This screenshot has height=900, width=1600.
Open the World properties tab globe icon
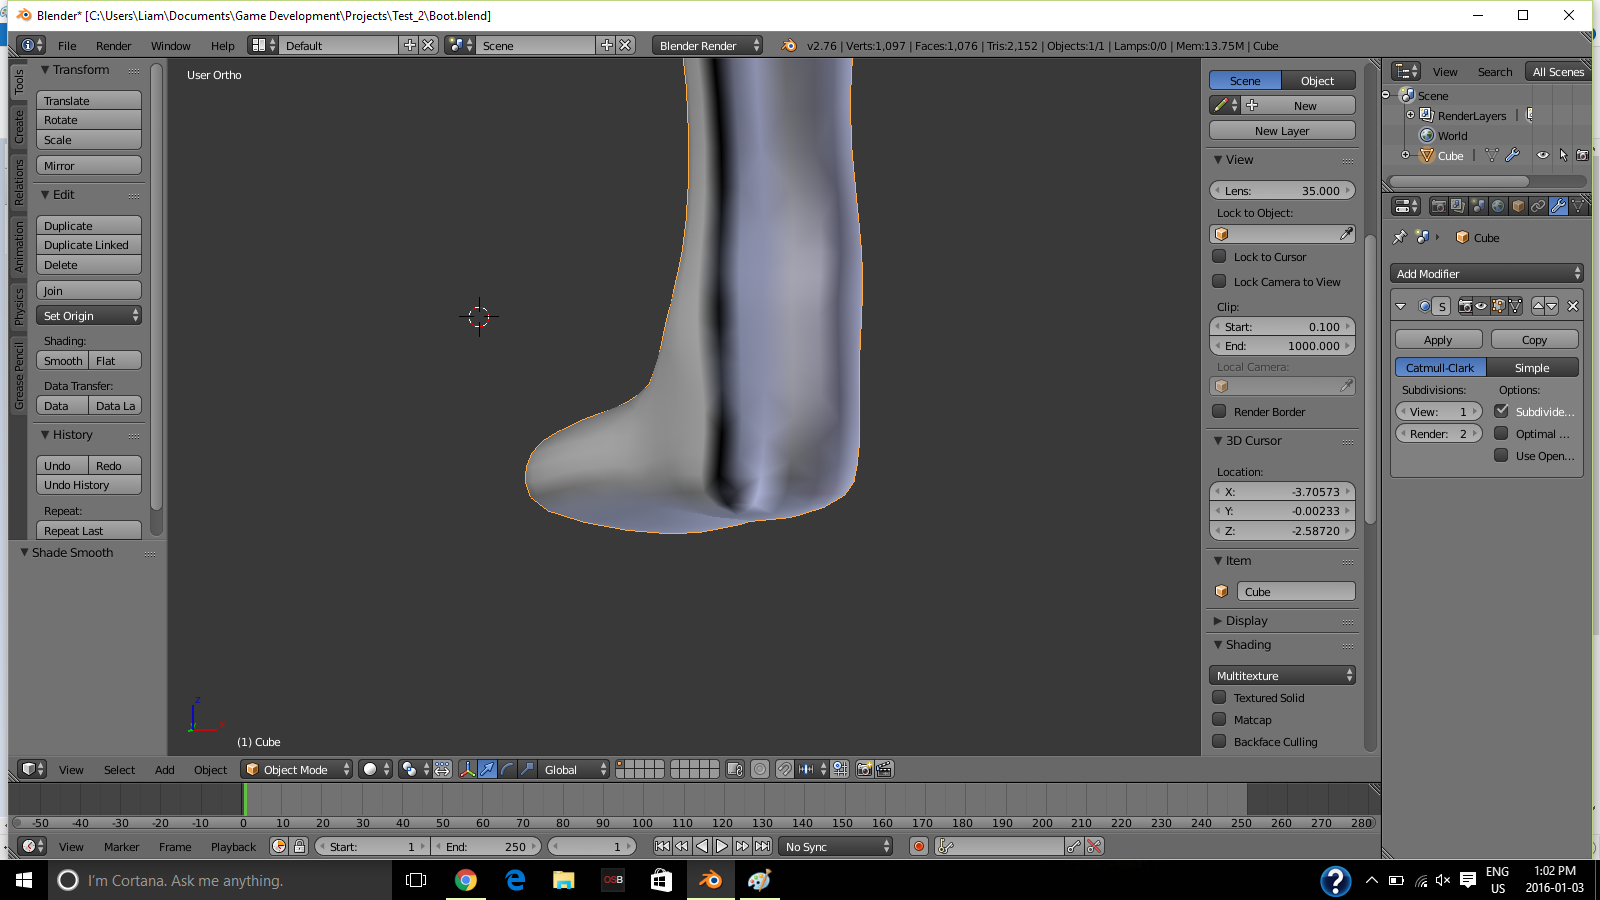click(1498, 206)
